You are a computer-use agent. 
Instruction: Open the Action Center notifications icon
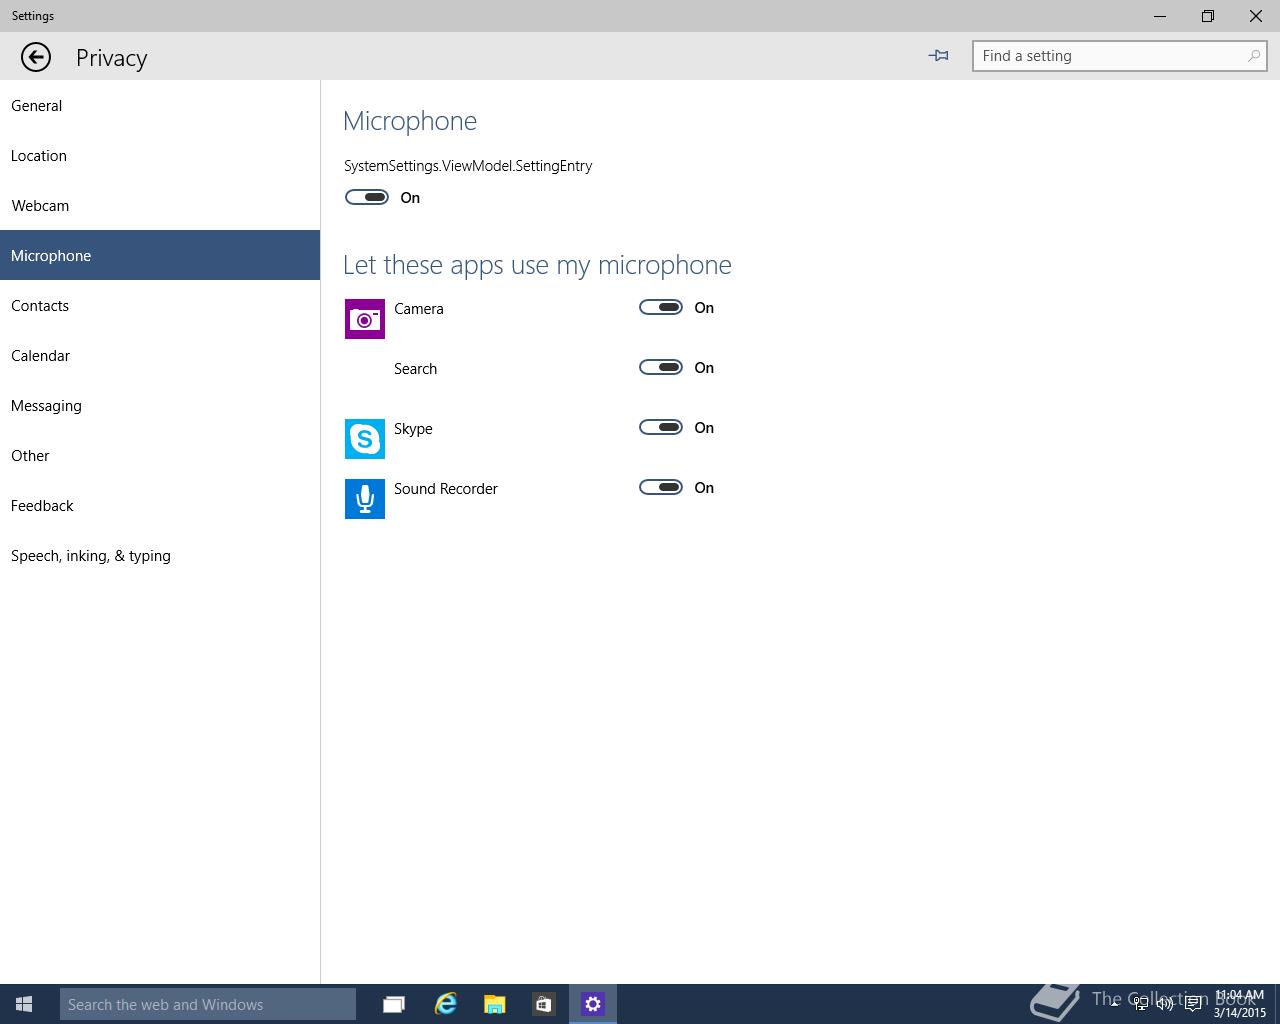[1193, 1004]
